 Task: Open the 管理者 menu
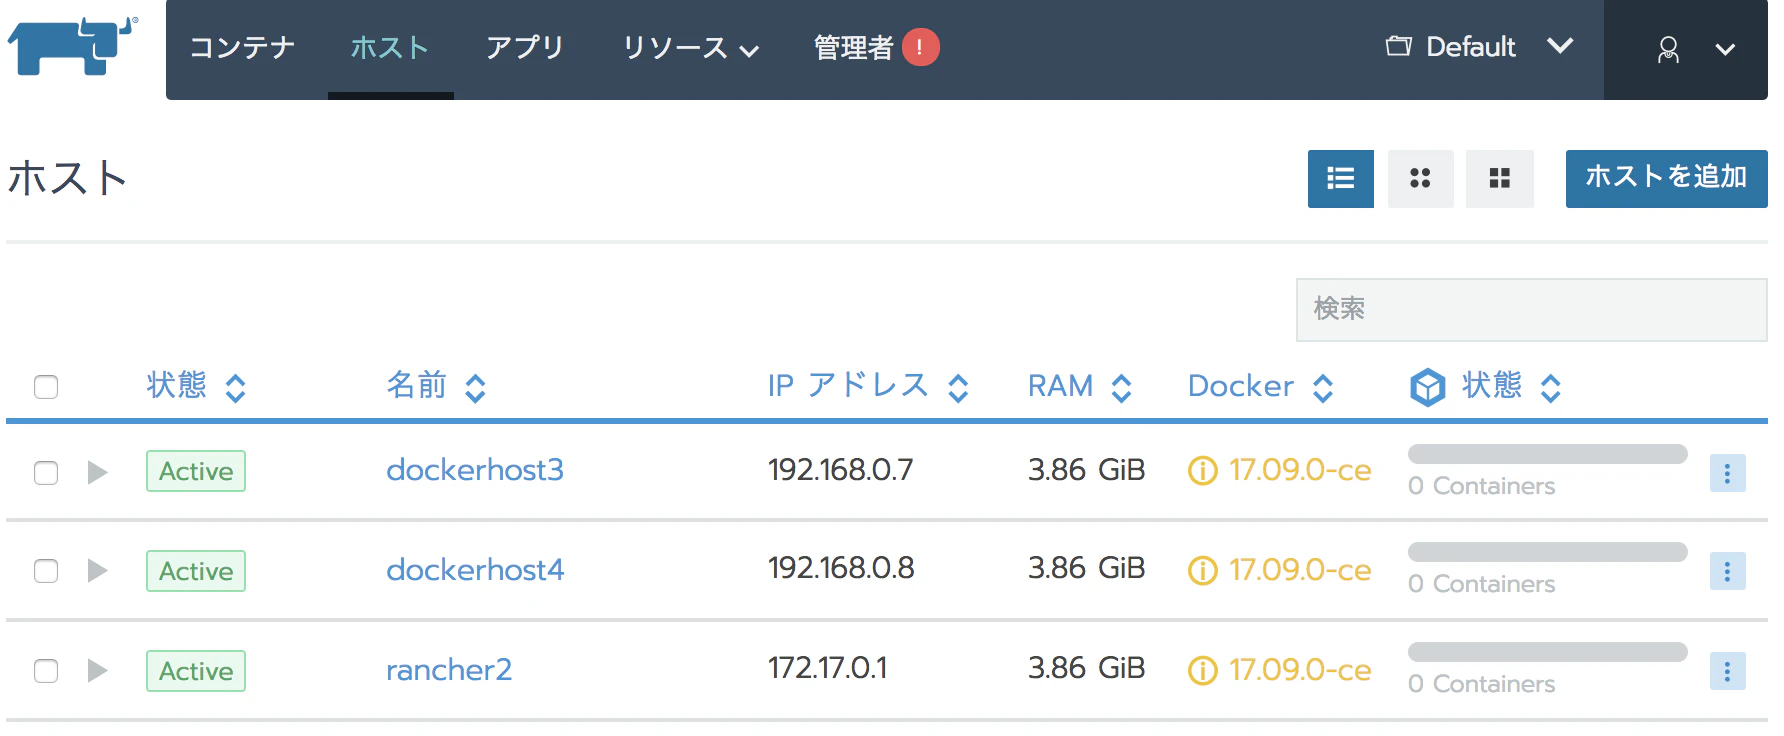point(853,48)
